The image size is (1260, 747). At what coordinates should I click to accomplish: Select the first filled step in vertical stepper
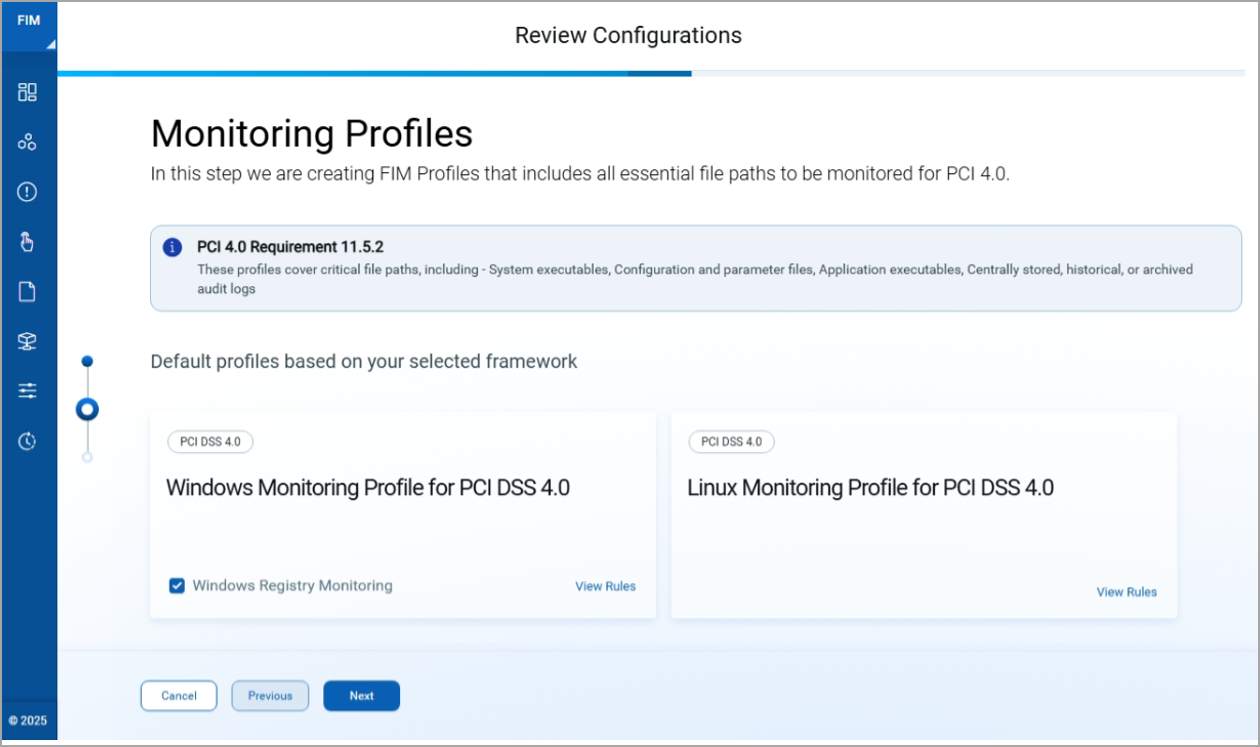pyautogui.click(x=87, y=361)
